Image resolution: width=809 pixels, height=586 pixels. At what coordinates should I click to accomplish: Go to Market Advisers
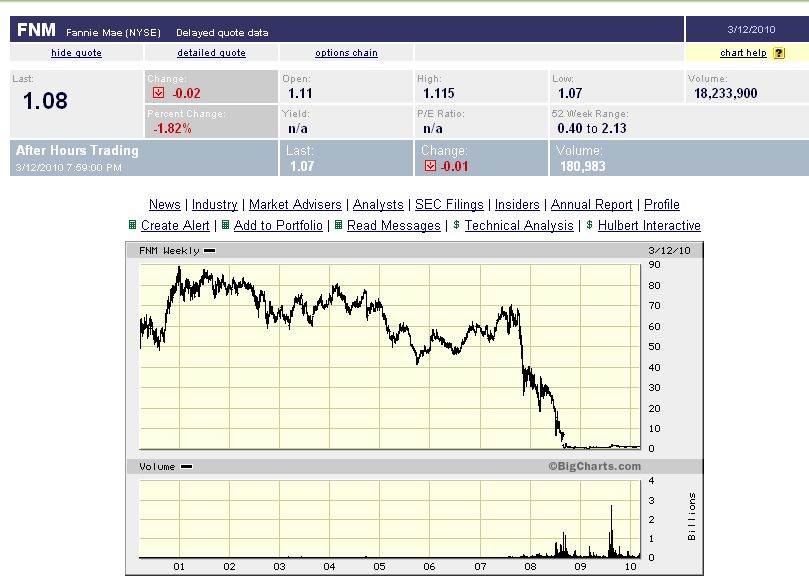coord(295,204)
